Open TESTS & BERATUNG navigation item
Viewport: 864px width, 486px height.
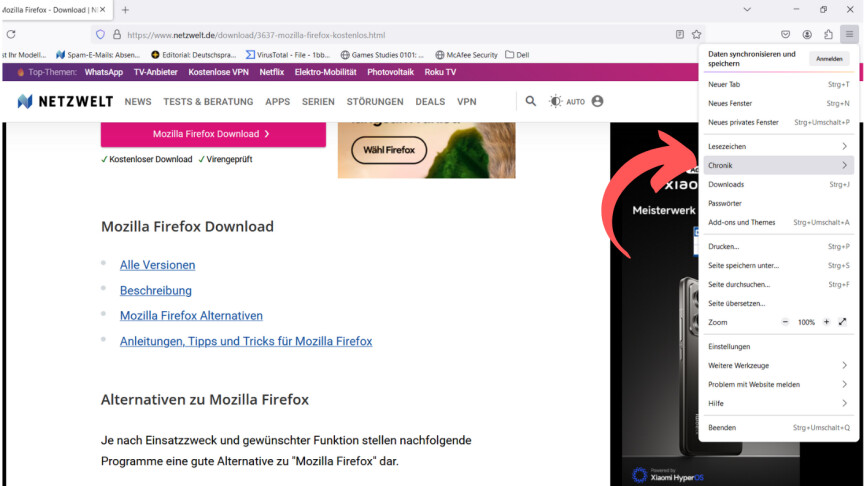coord(208,101)
